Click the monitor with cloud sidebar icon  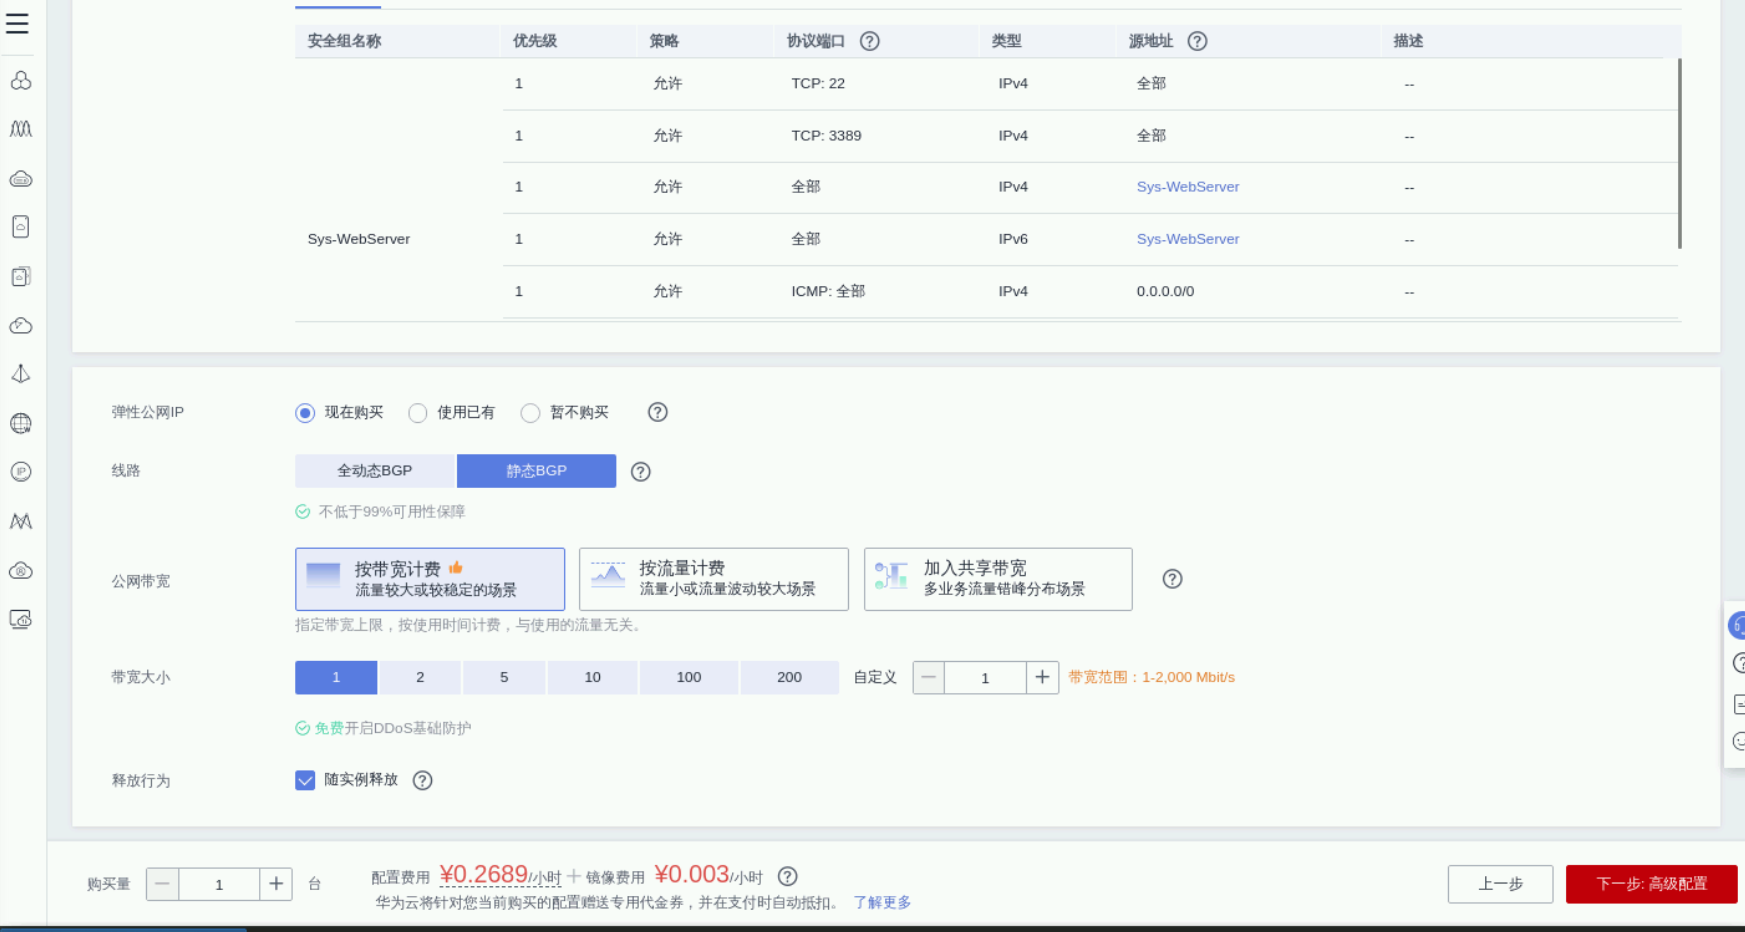(21, 620)
